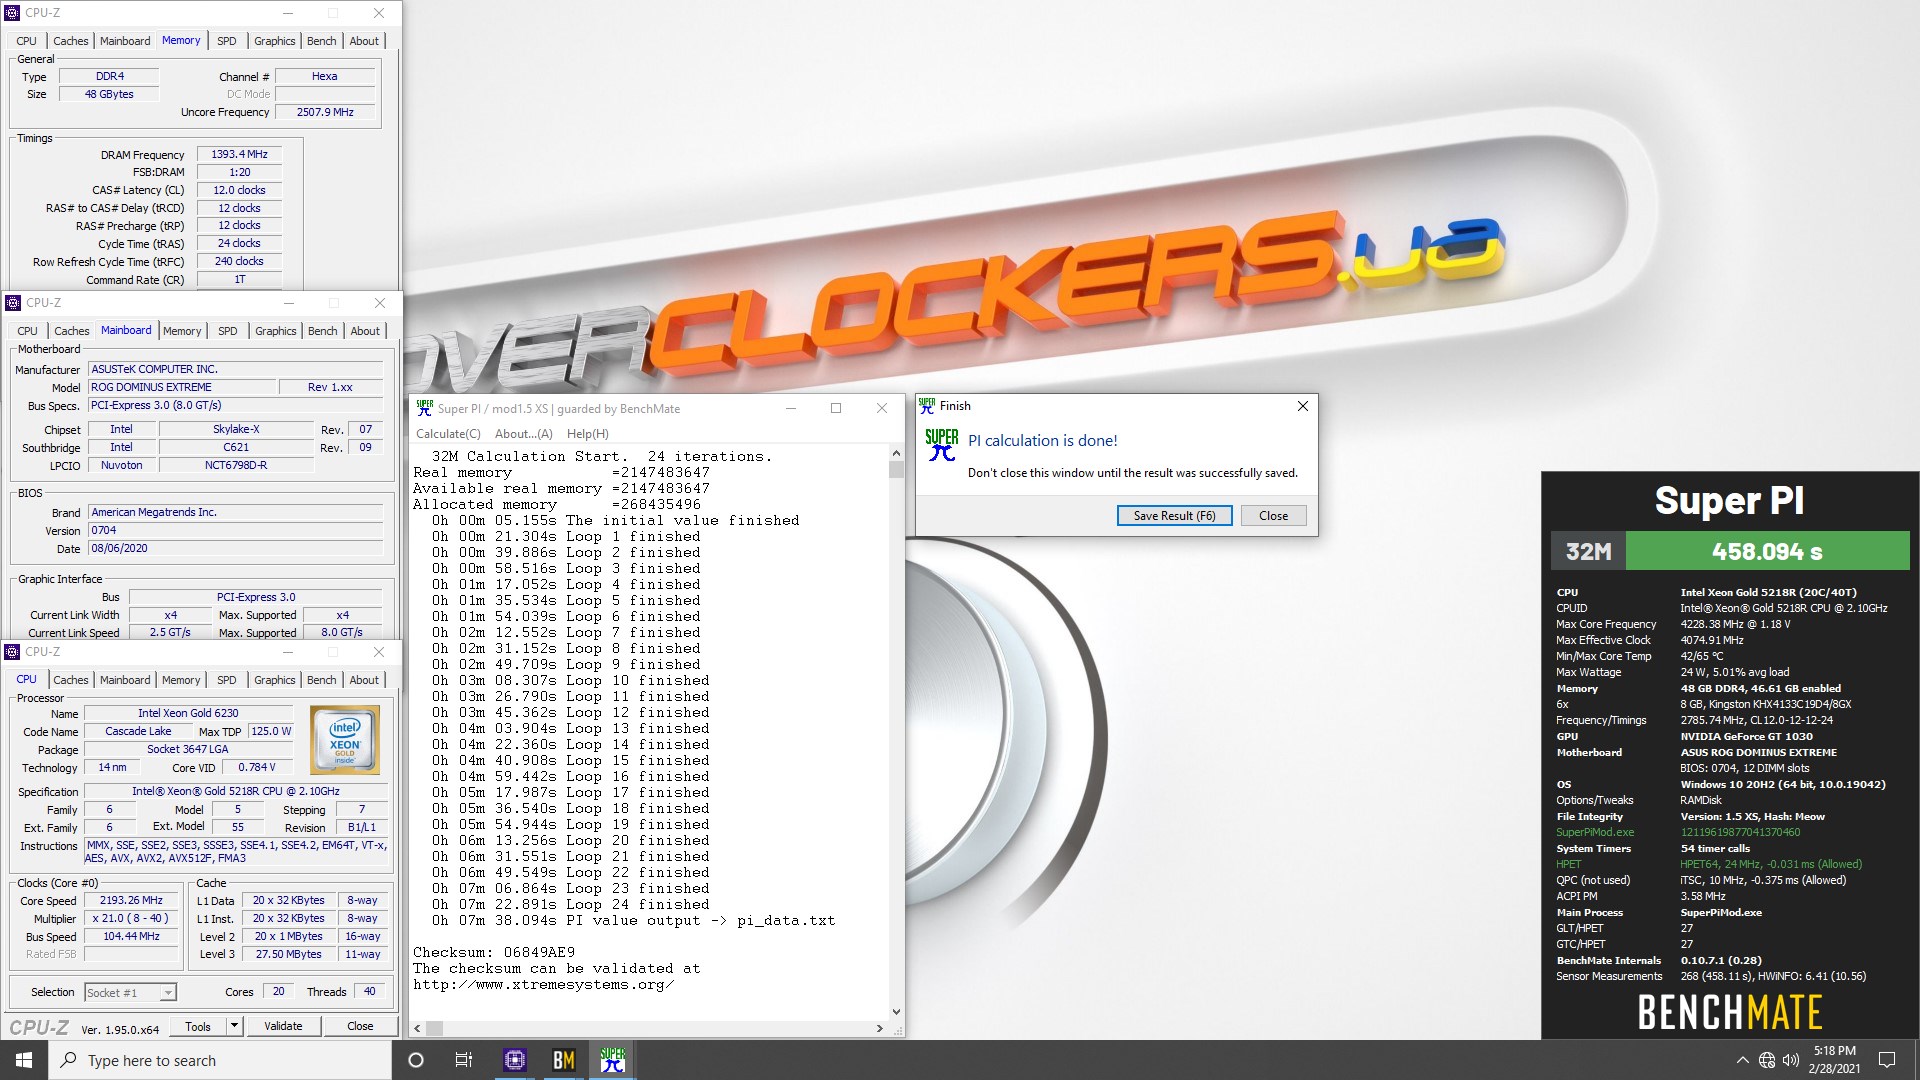Click 458.094 s result in BenchMate
Viewport: 1920px width, 1080px height.
pyautogui.click(x=1767, y=551)
